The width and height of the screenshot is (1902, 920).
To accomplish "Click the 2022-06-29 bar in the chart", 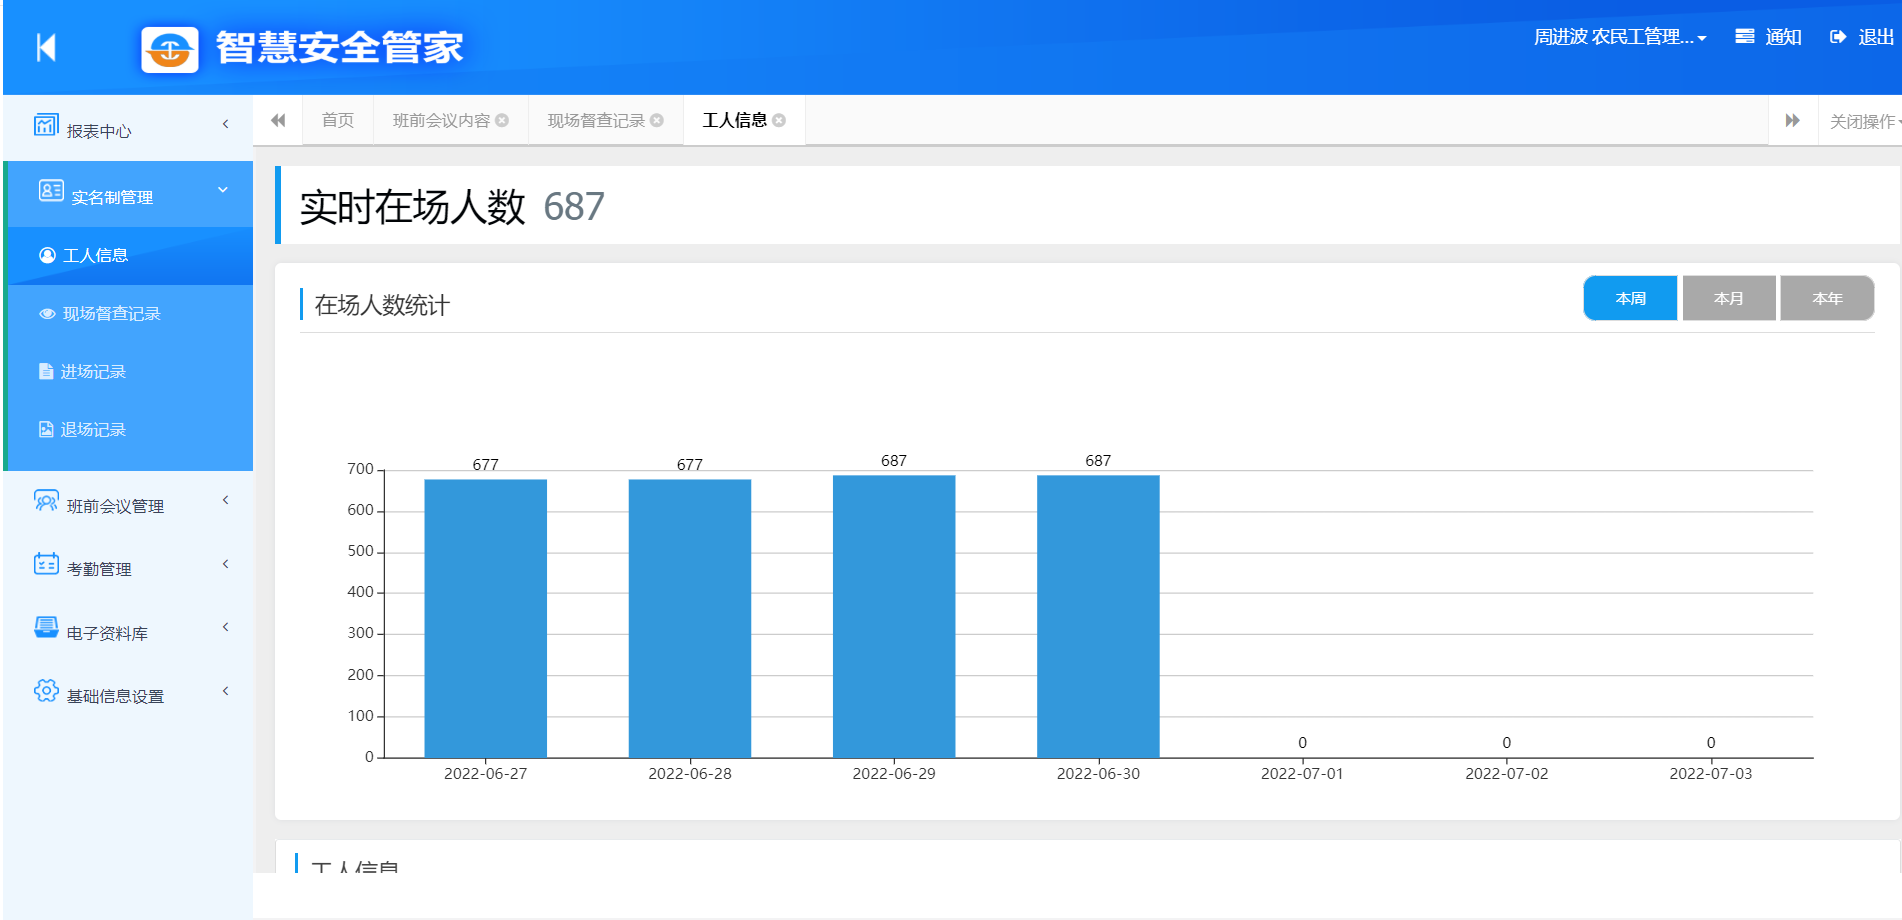I will tap(893, 615).
